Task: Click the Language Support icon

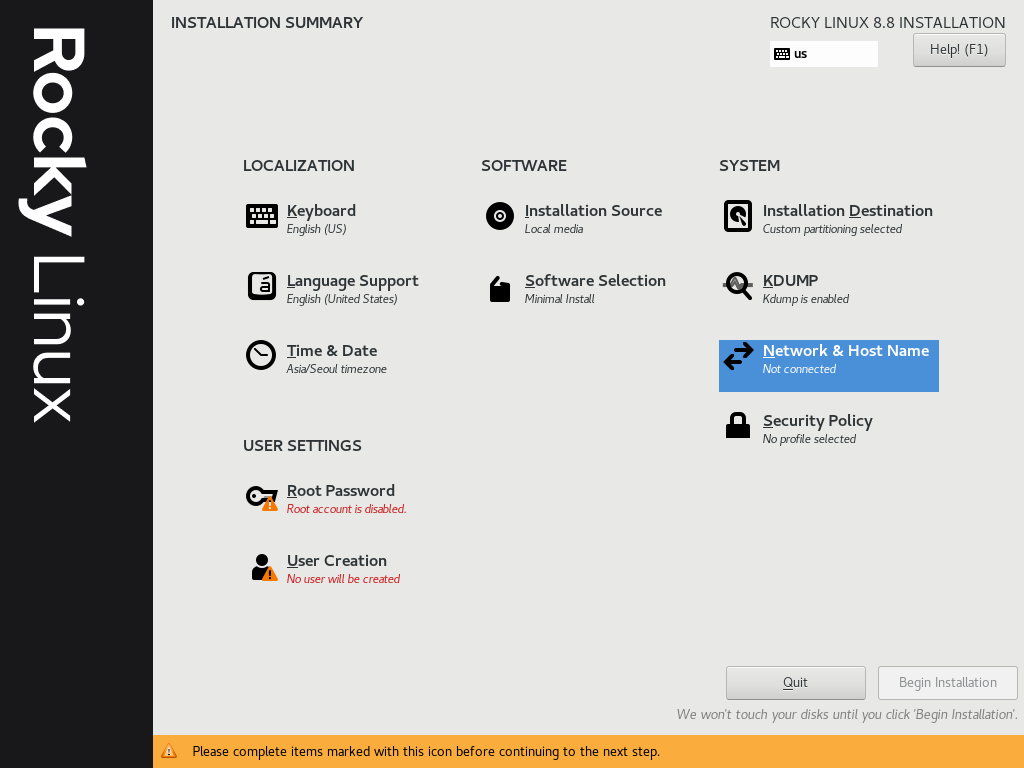Action: click(x=261, y=286)
